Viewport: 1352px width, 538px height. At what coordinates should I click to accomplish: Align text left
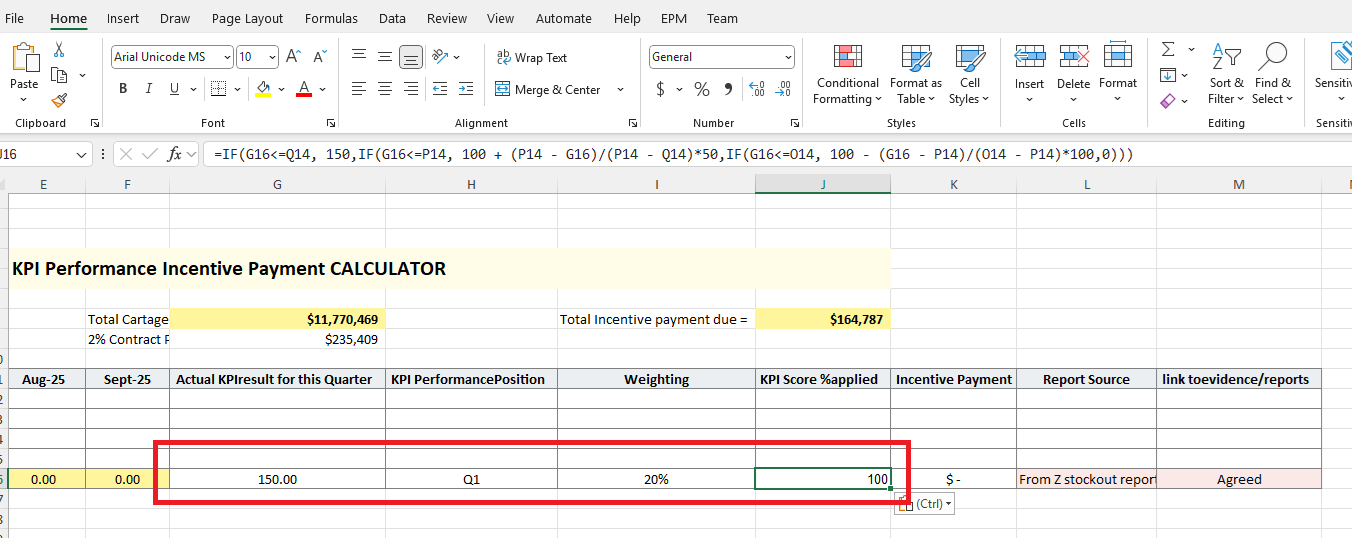coord(358,89)
